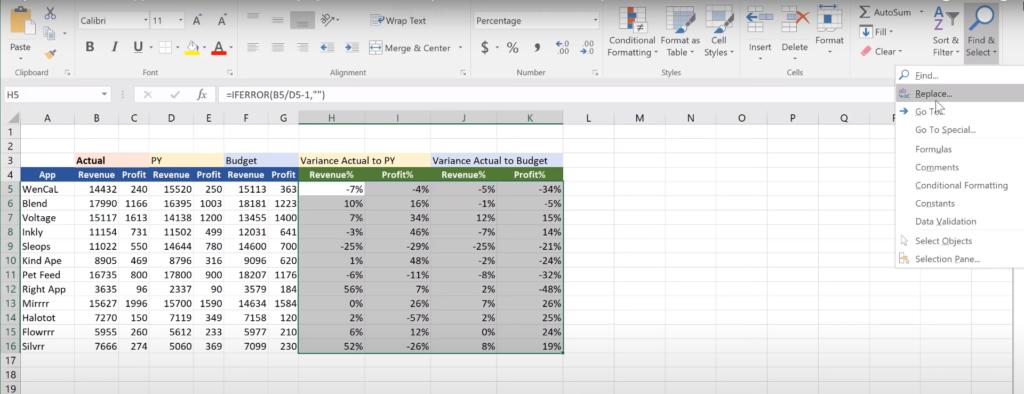Open Cell Styles dropdown

point(719,31)
